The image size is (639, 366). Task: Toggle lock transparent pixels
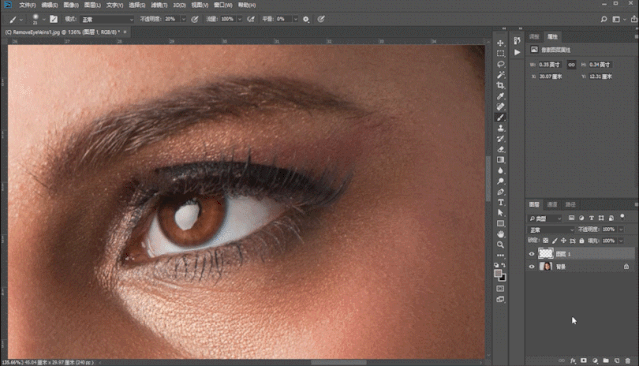pyautogui.click(x=546, y=241)
